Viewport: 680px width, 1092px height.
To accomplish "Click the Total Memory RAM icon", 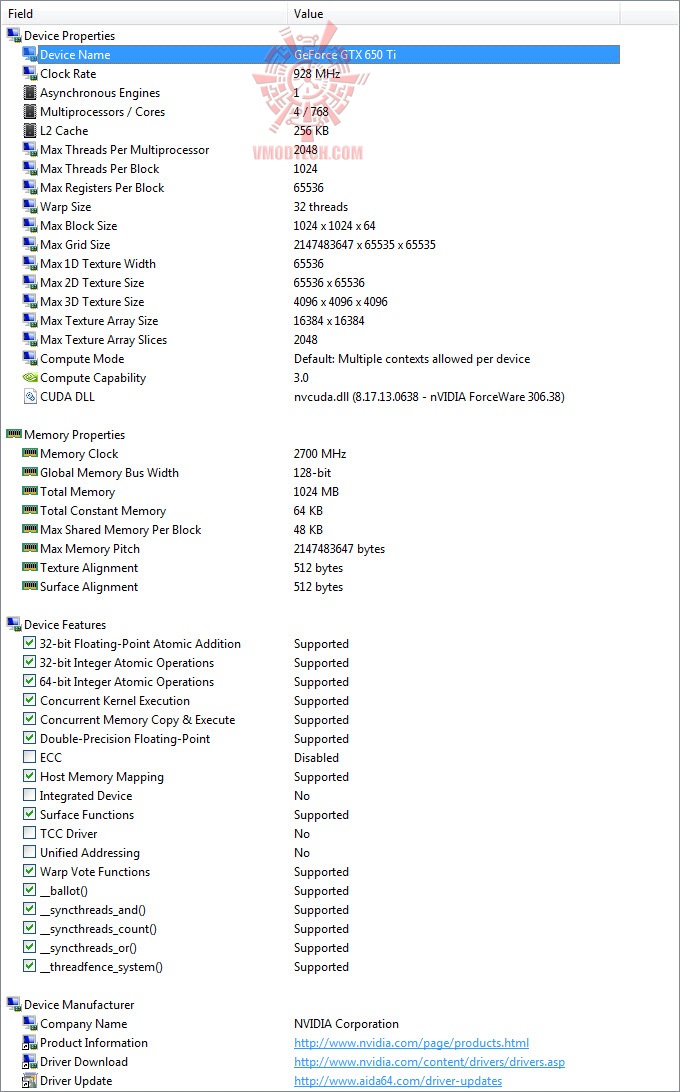I will [29, 490].
